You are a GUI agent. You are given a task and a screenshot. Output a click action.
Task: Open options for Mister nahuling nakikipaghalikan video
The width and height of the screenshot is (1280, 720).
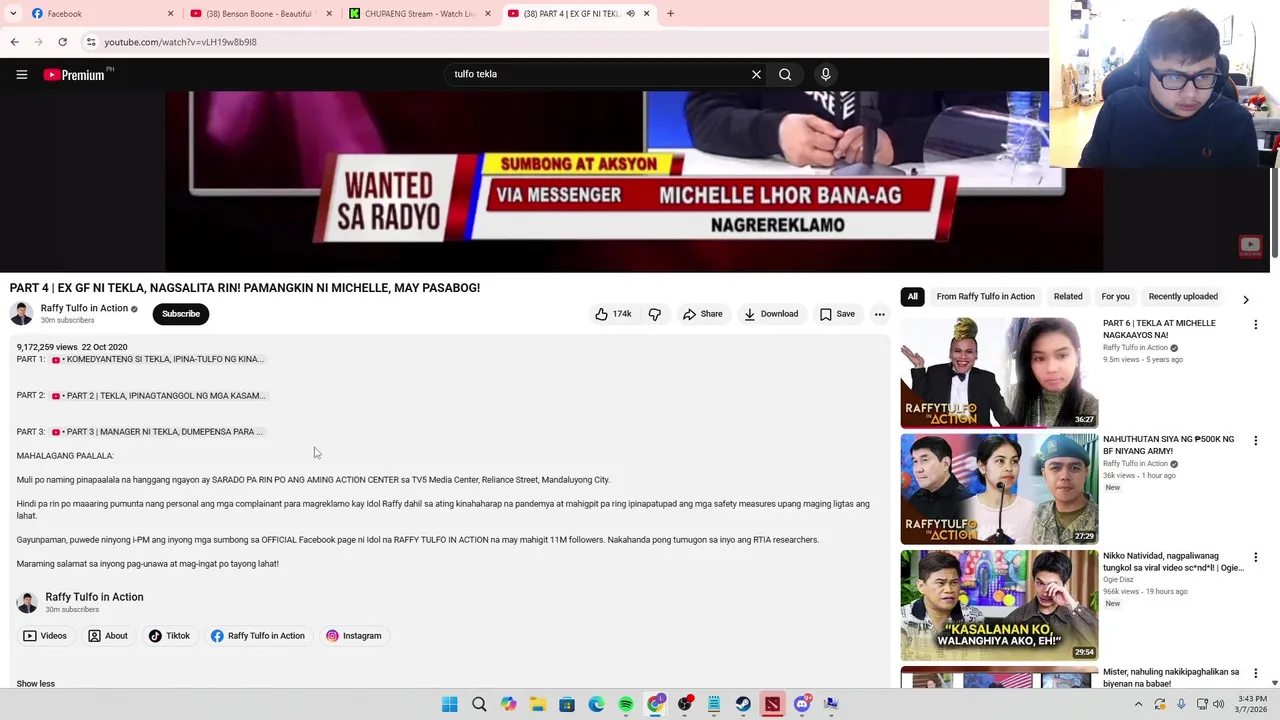click(1256, 673)
